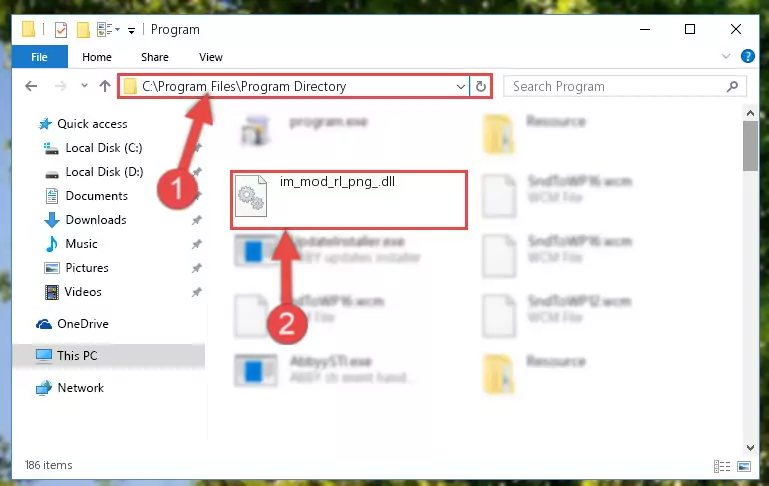769x486 pixels.
Task: Unpin Pictures using its pin icon
Action: 197,268
